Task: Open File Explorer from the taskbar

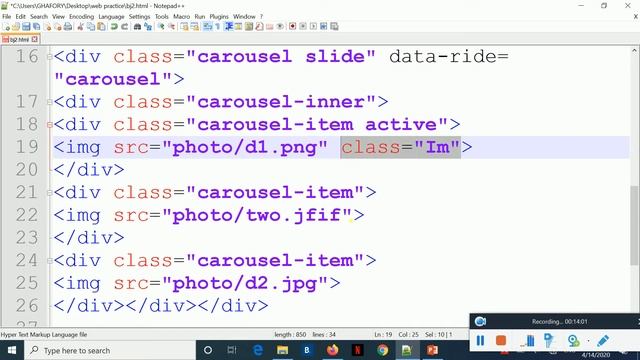Action: (x=282, y=350)
